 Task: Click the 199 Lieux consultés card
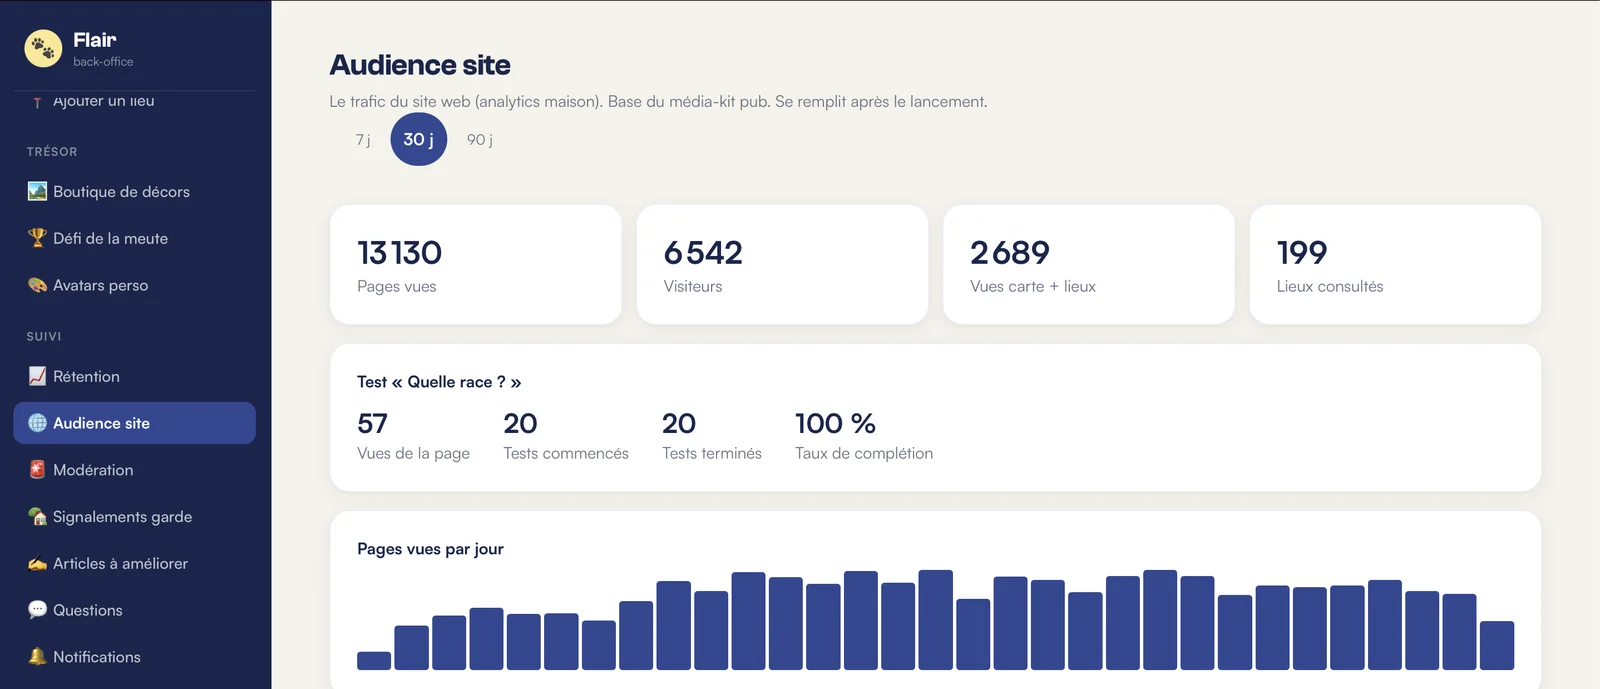pyautogui.click(x=1395, y=265)
